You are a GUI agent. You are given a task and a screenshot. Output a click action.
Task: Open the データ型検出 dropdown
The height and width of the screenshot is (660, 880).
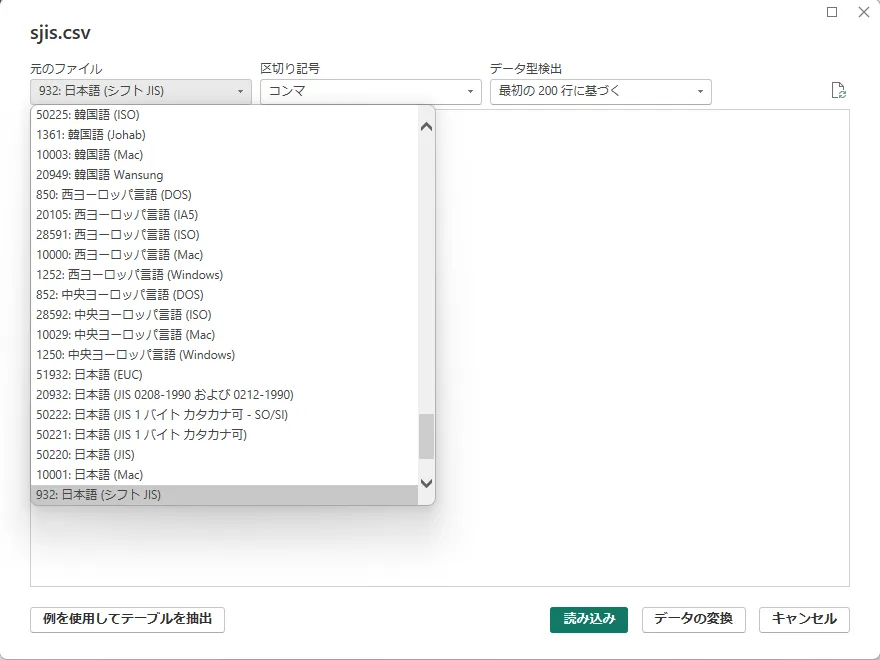[601, 91]
